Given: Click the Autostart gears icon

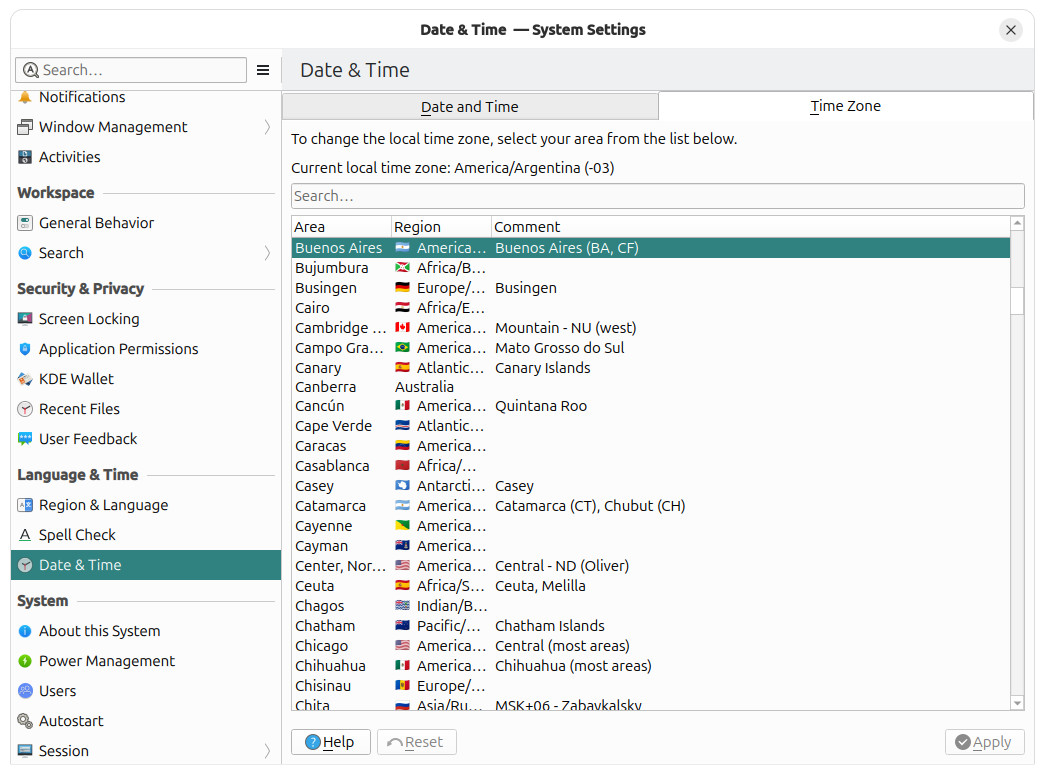Looking at the screenshot, I should coord(25,720).
